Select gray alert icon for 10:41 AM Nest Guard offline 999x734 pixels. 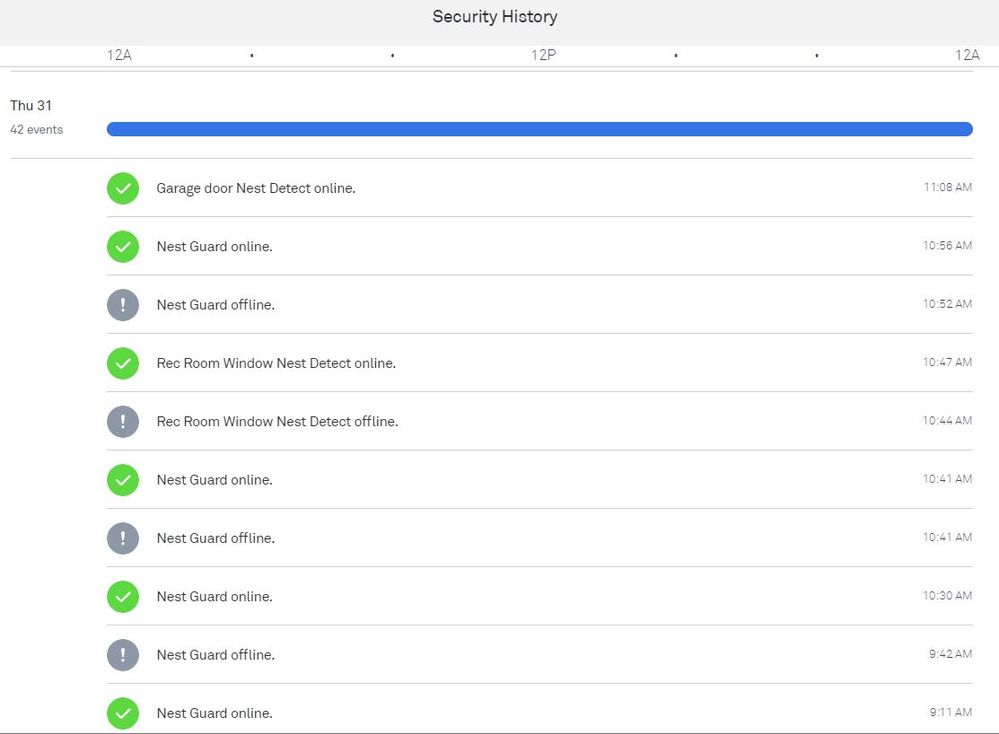tap(123, 538)
